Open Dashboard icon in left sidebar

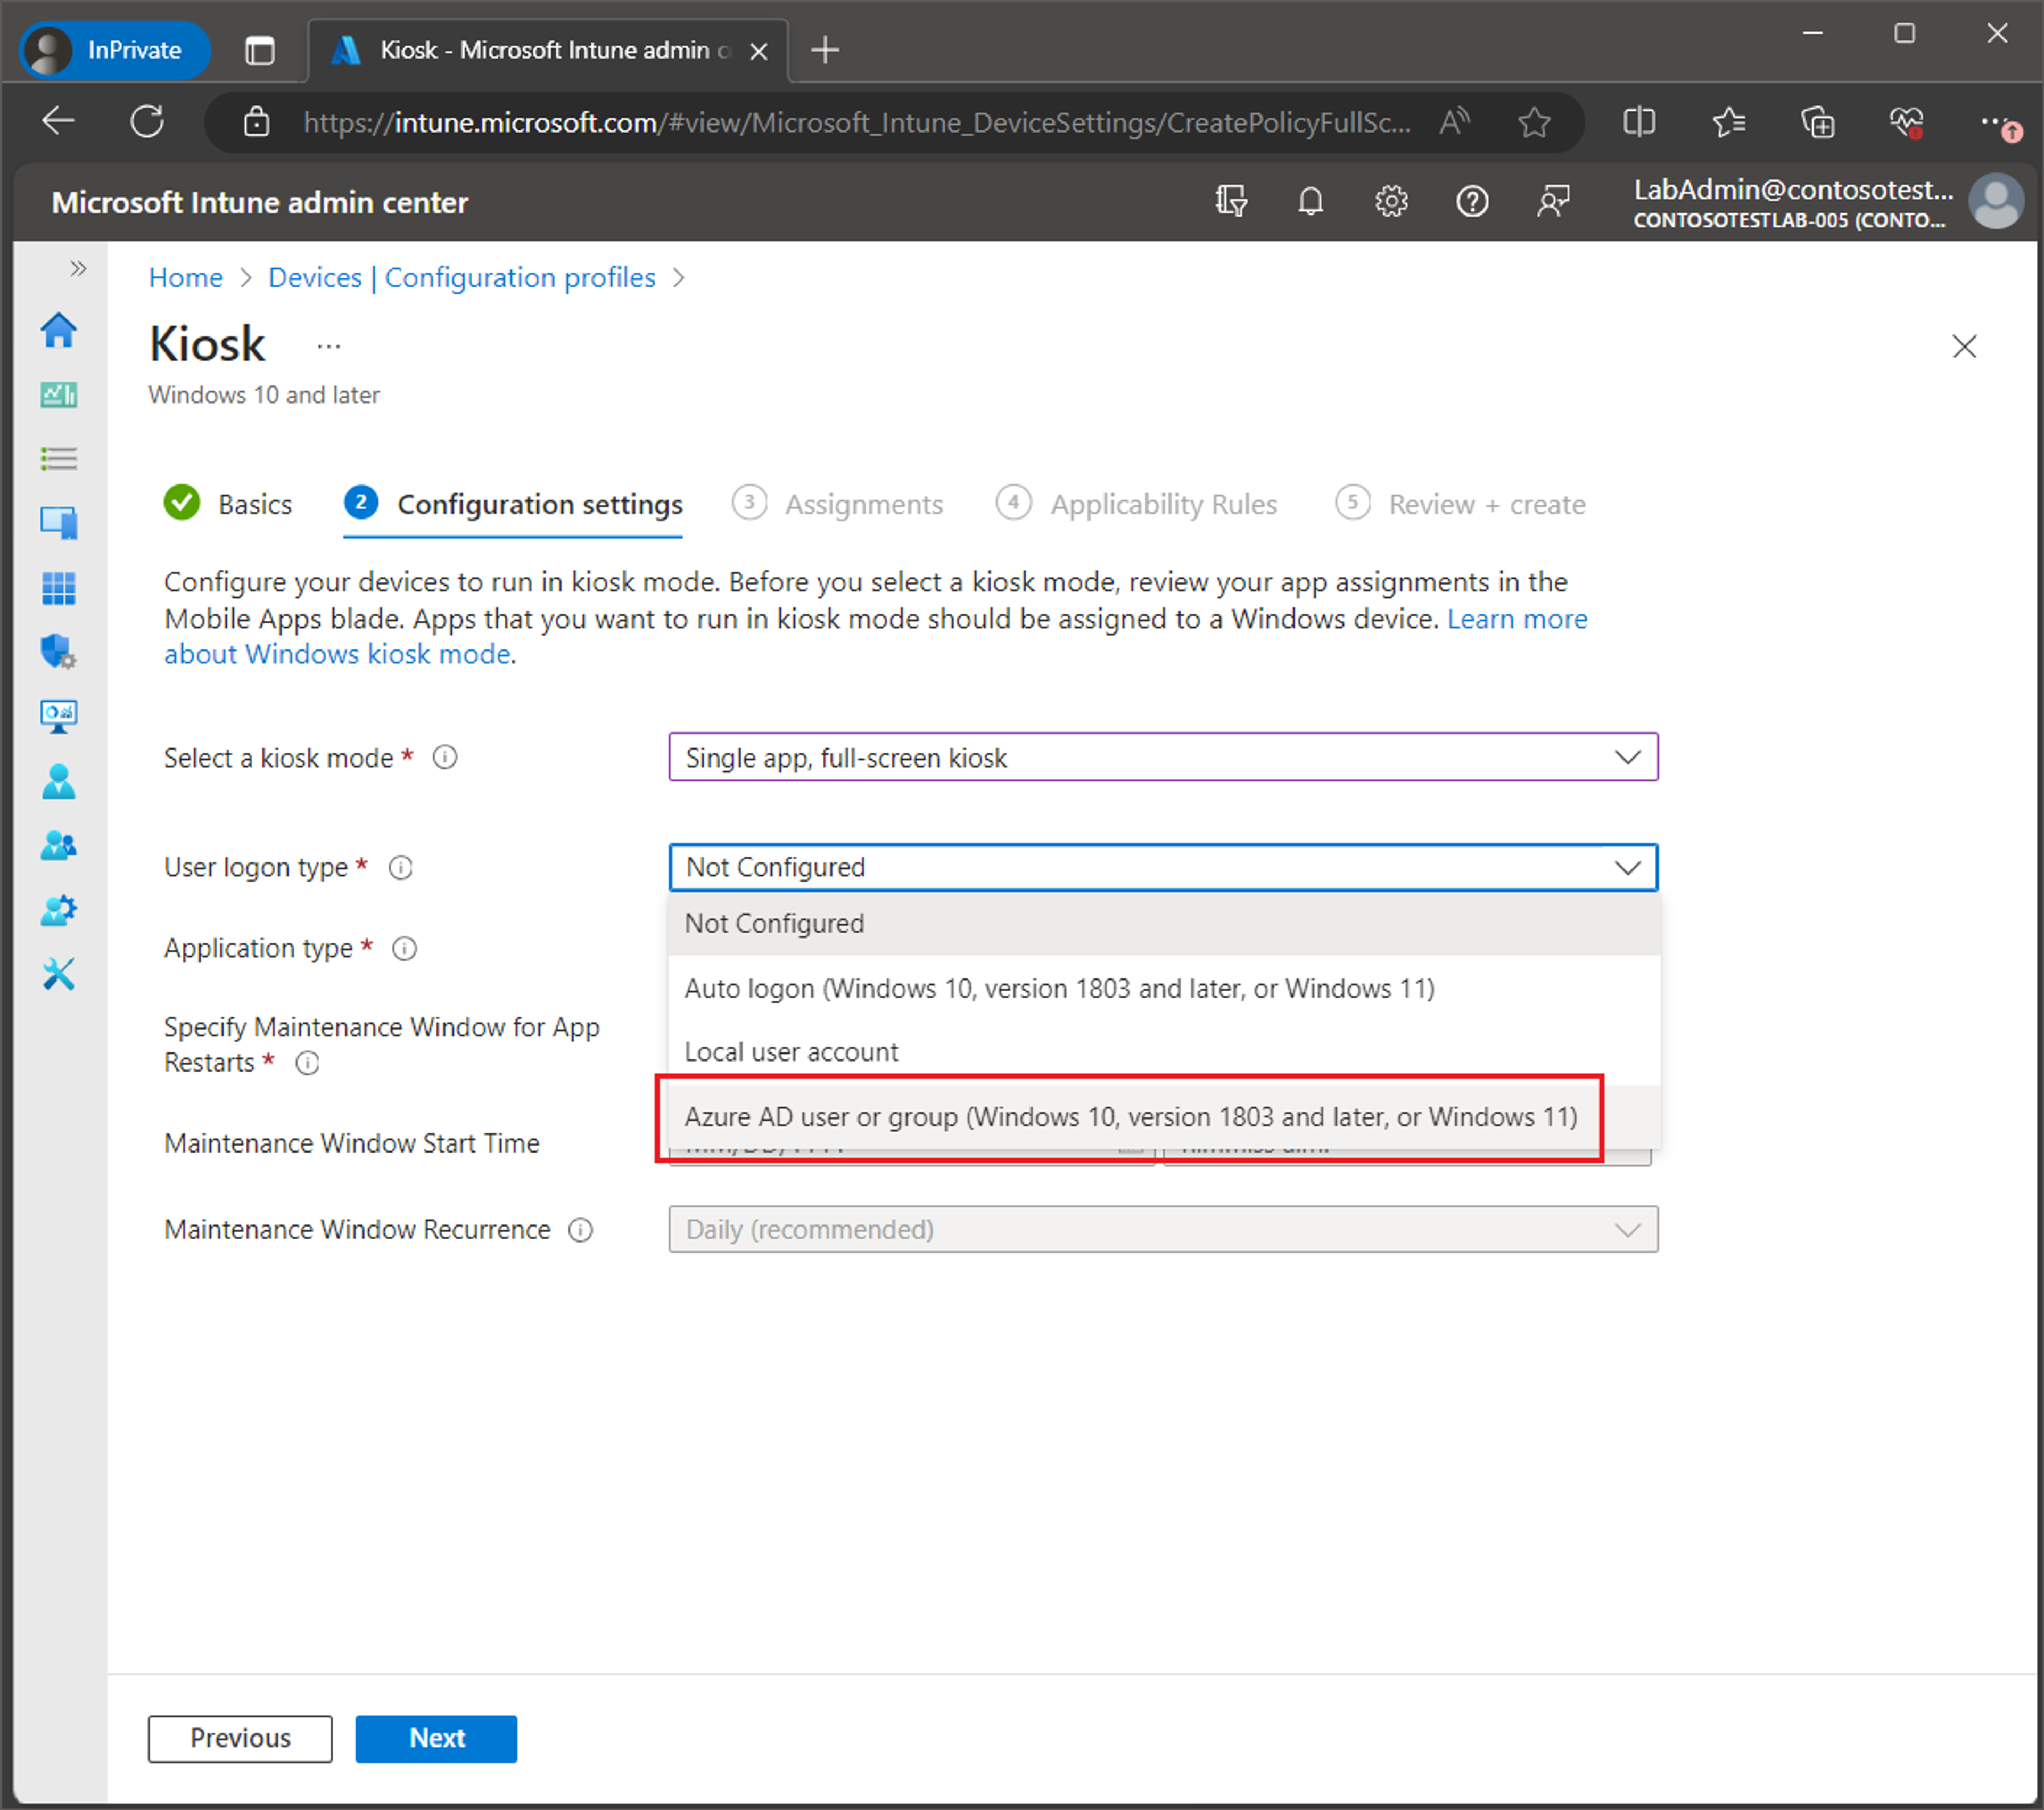58,394
